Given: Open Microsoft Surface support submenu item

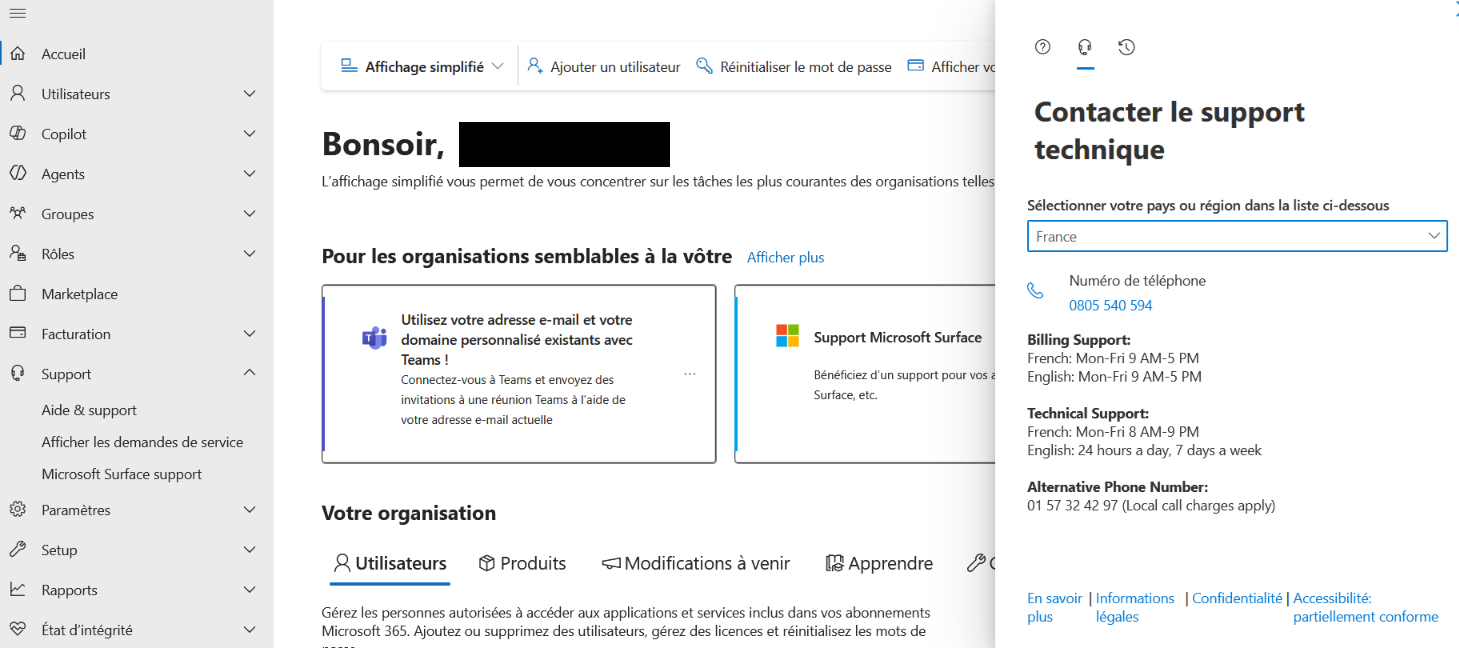Looking at the screenshot, I should (122, 474).
